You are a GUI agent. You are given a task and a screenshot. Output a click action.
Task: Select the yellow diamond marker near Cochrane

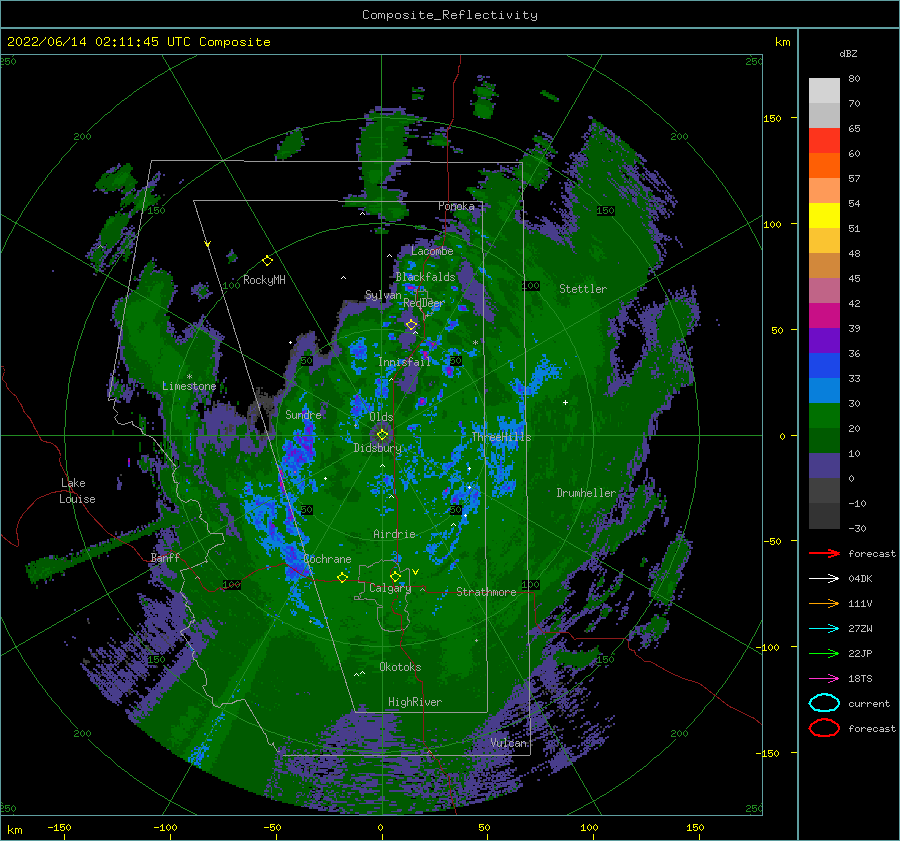342,577
